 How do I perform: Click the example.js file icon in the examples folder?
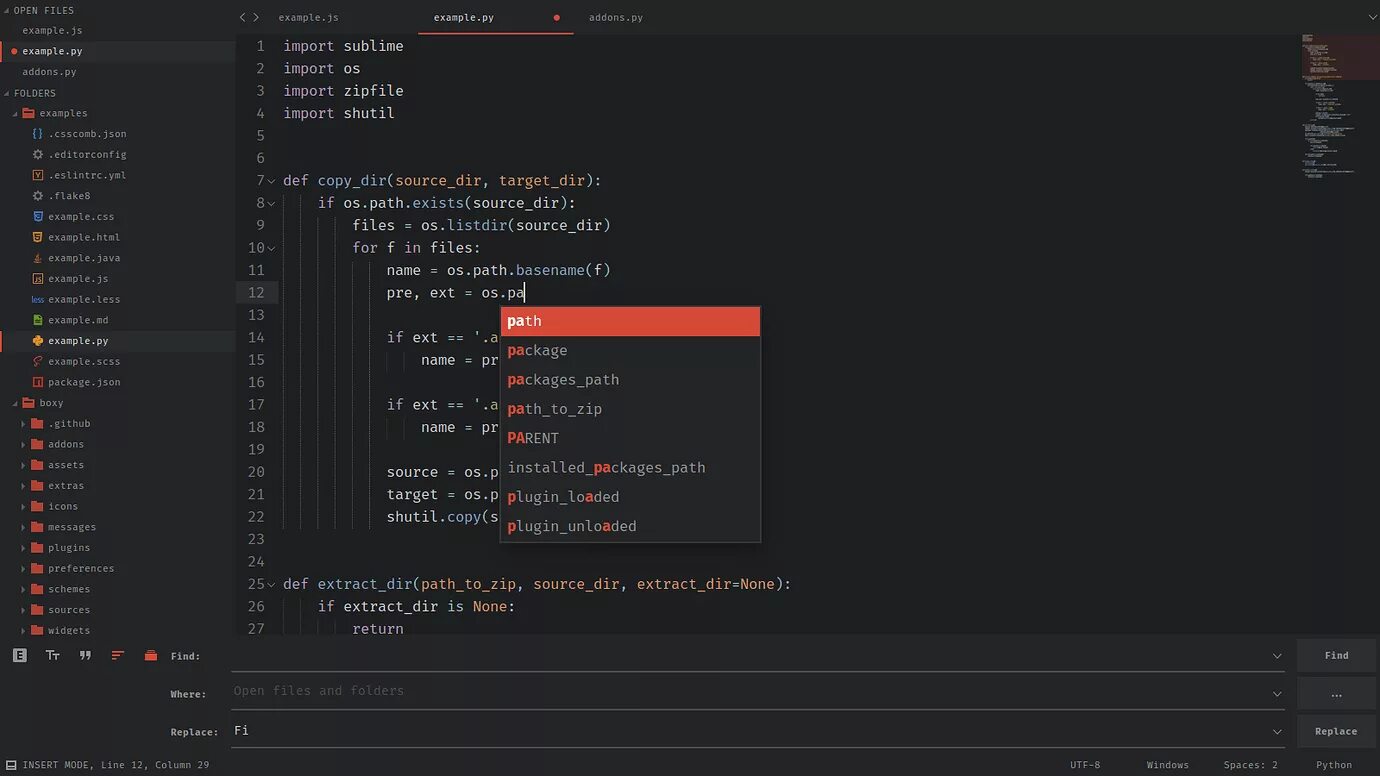point(37,278)
